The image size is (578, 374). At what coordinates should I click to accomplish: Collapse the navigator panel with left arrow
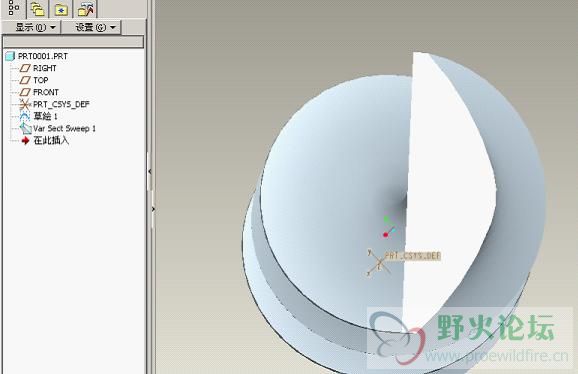pos(150,171)
